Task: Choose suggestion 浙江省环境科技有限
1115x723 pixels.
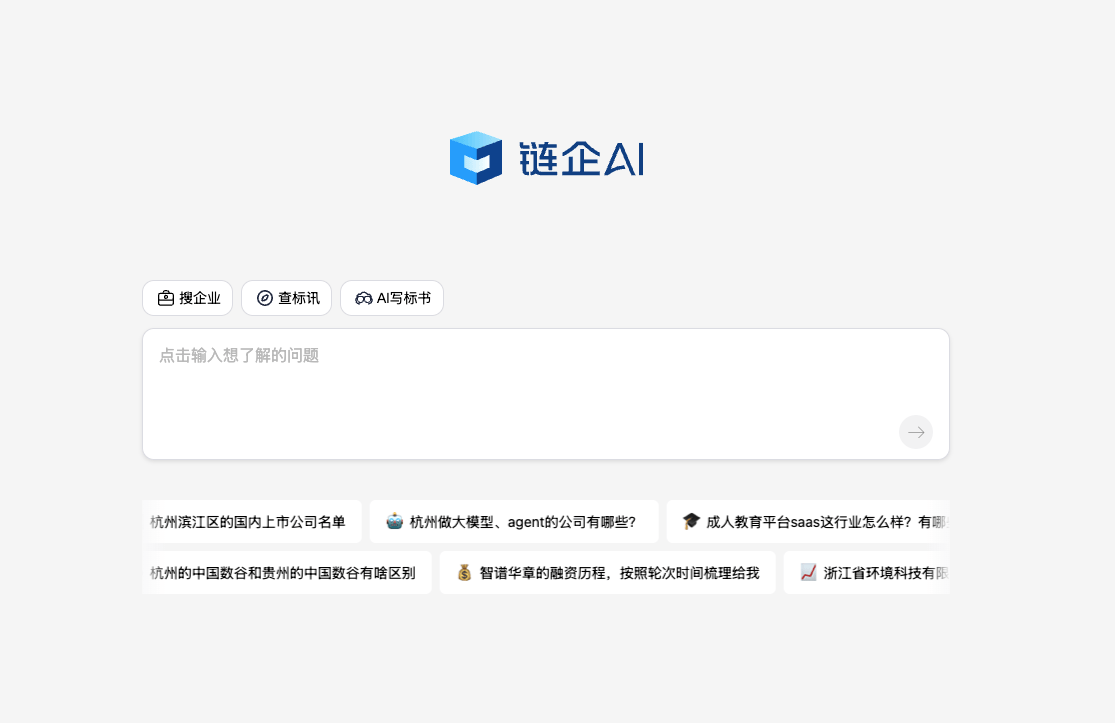Action: pyautogui.click(x=867, y=572)
